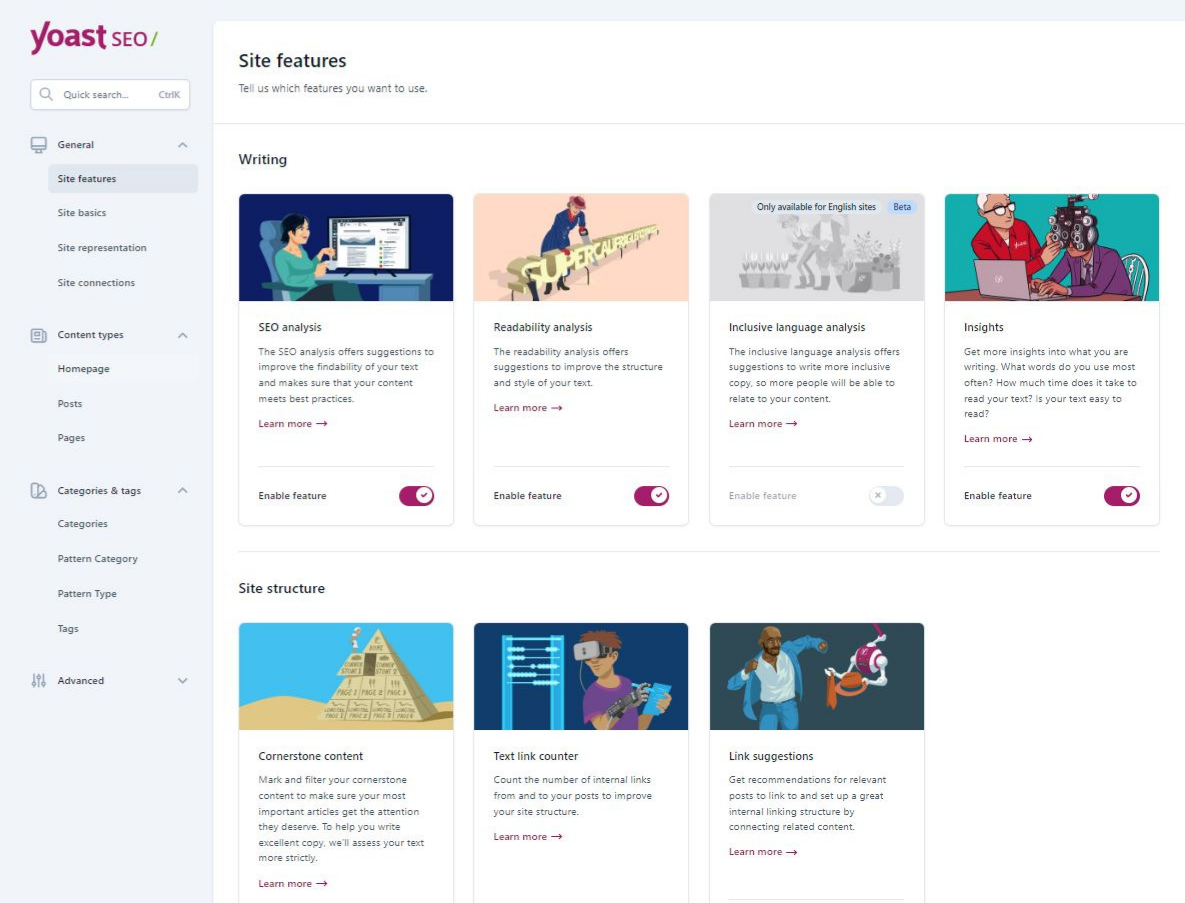Go to the Site representation page
The height and width of the screenshot is (903, 1185).
(x=102, y=248)
